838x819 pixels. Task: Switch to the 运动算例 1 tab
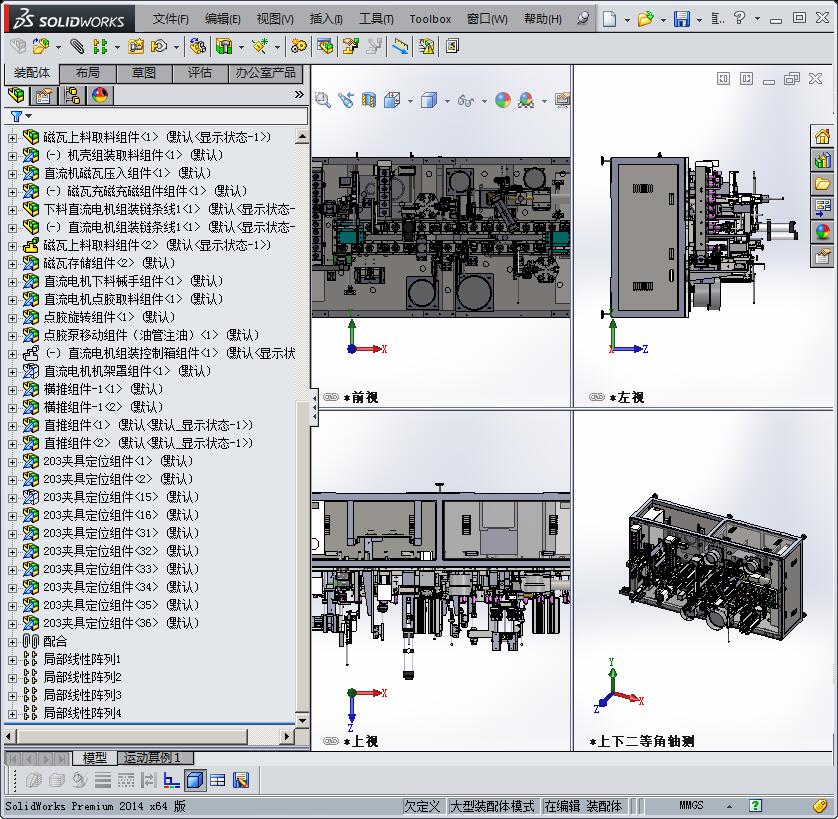point(153,758)
